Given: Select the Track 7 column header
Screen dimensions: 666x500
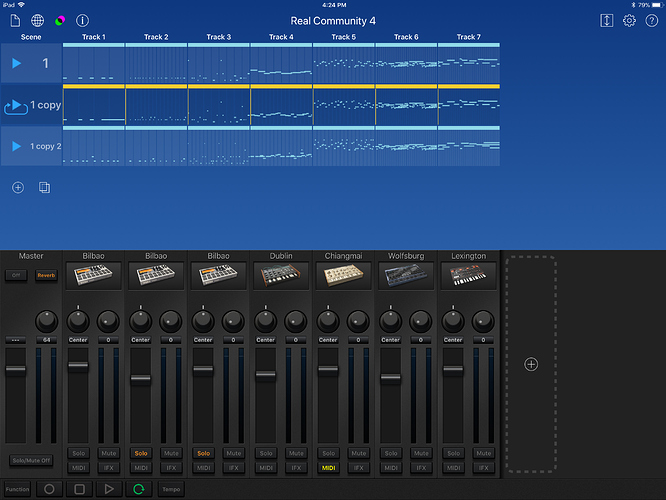Looking at the screenshot, I should click(468, 37).
